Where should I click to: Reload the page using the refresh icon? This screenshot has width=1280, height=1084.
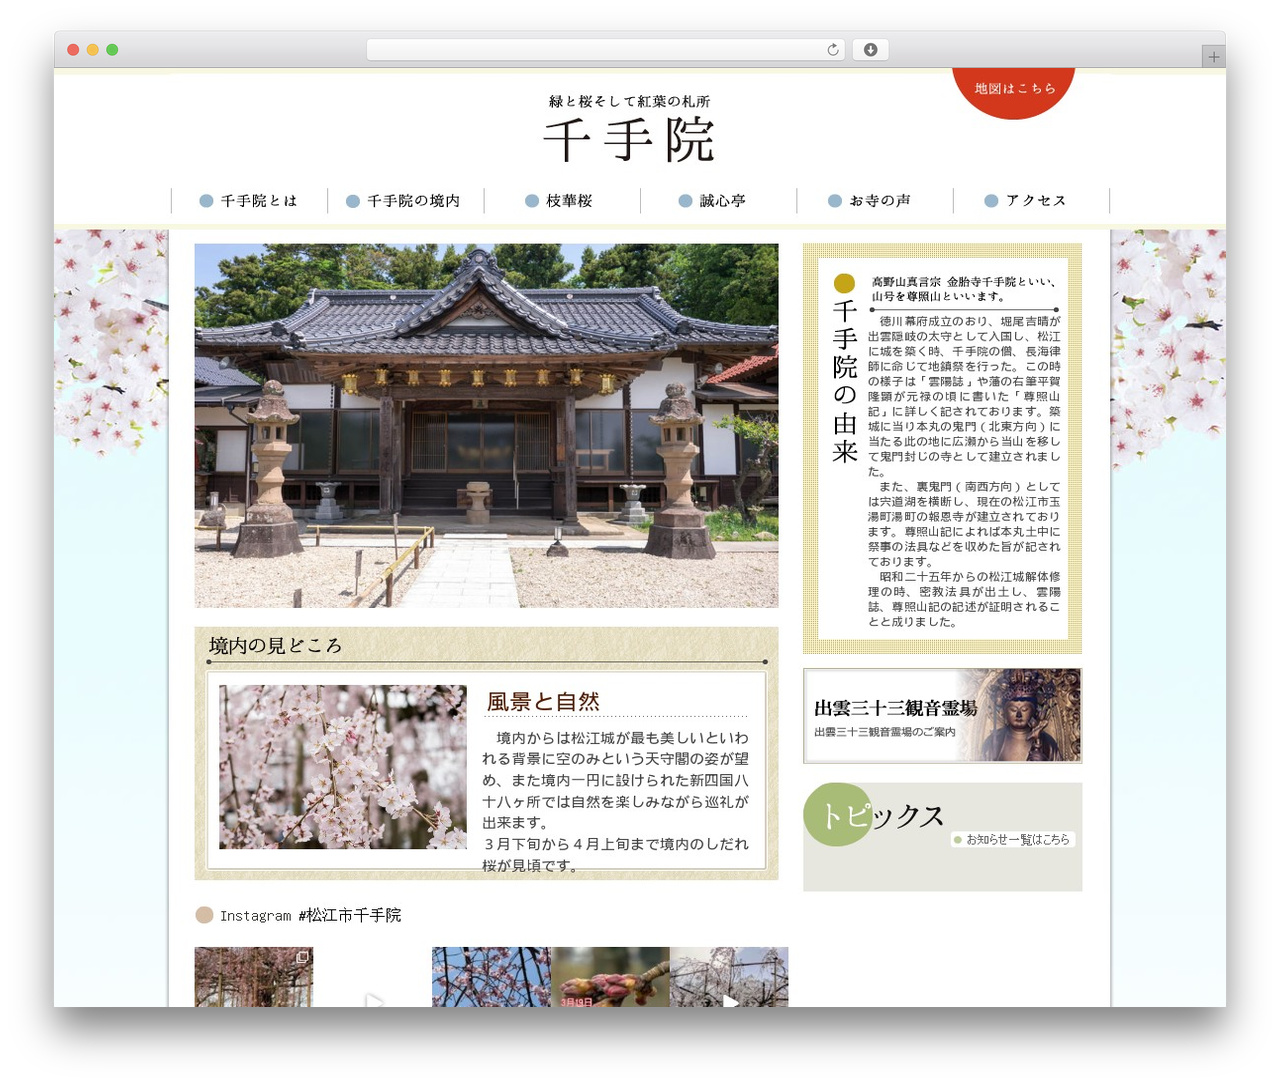[x=832, y=50]
